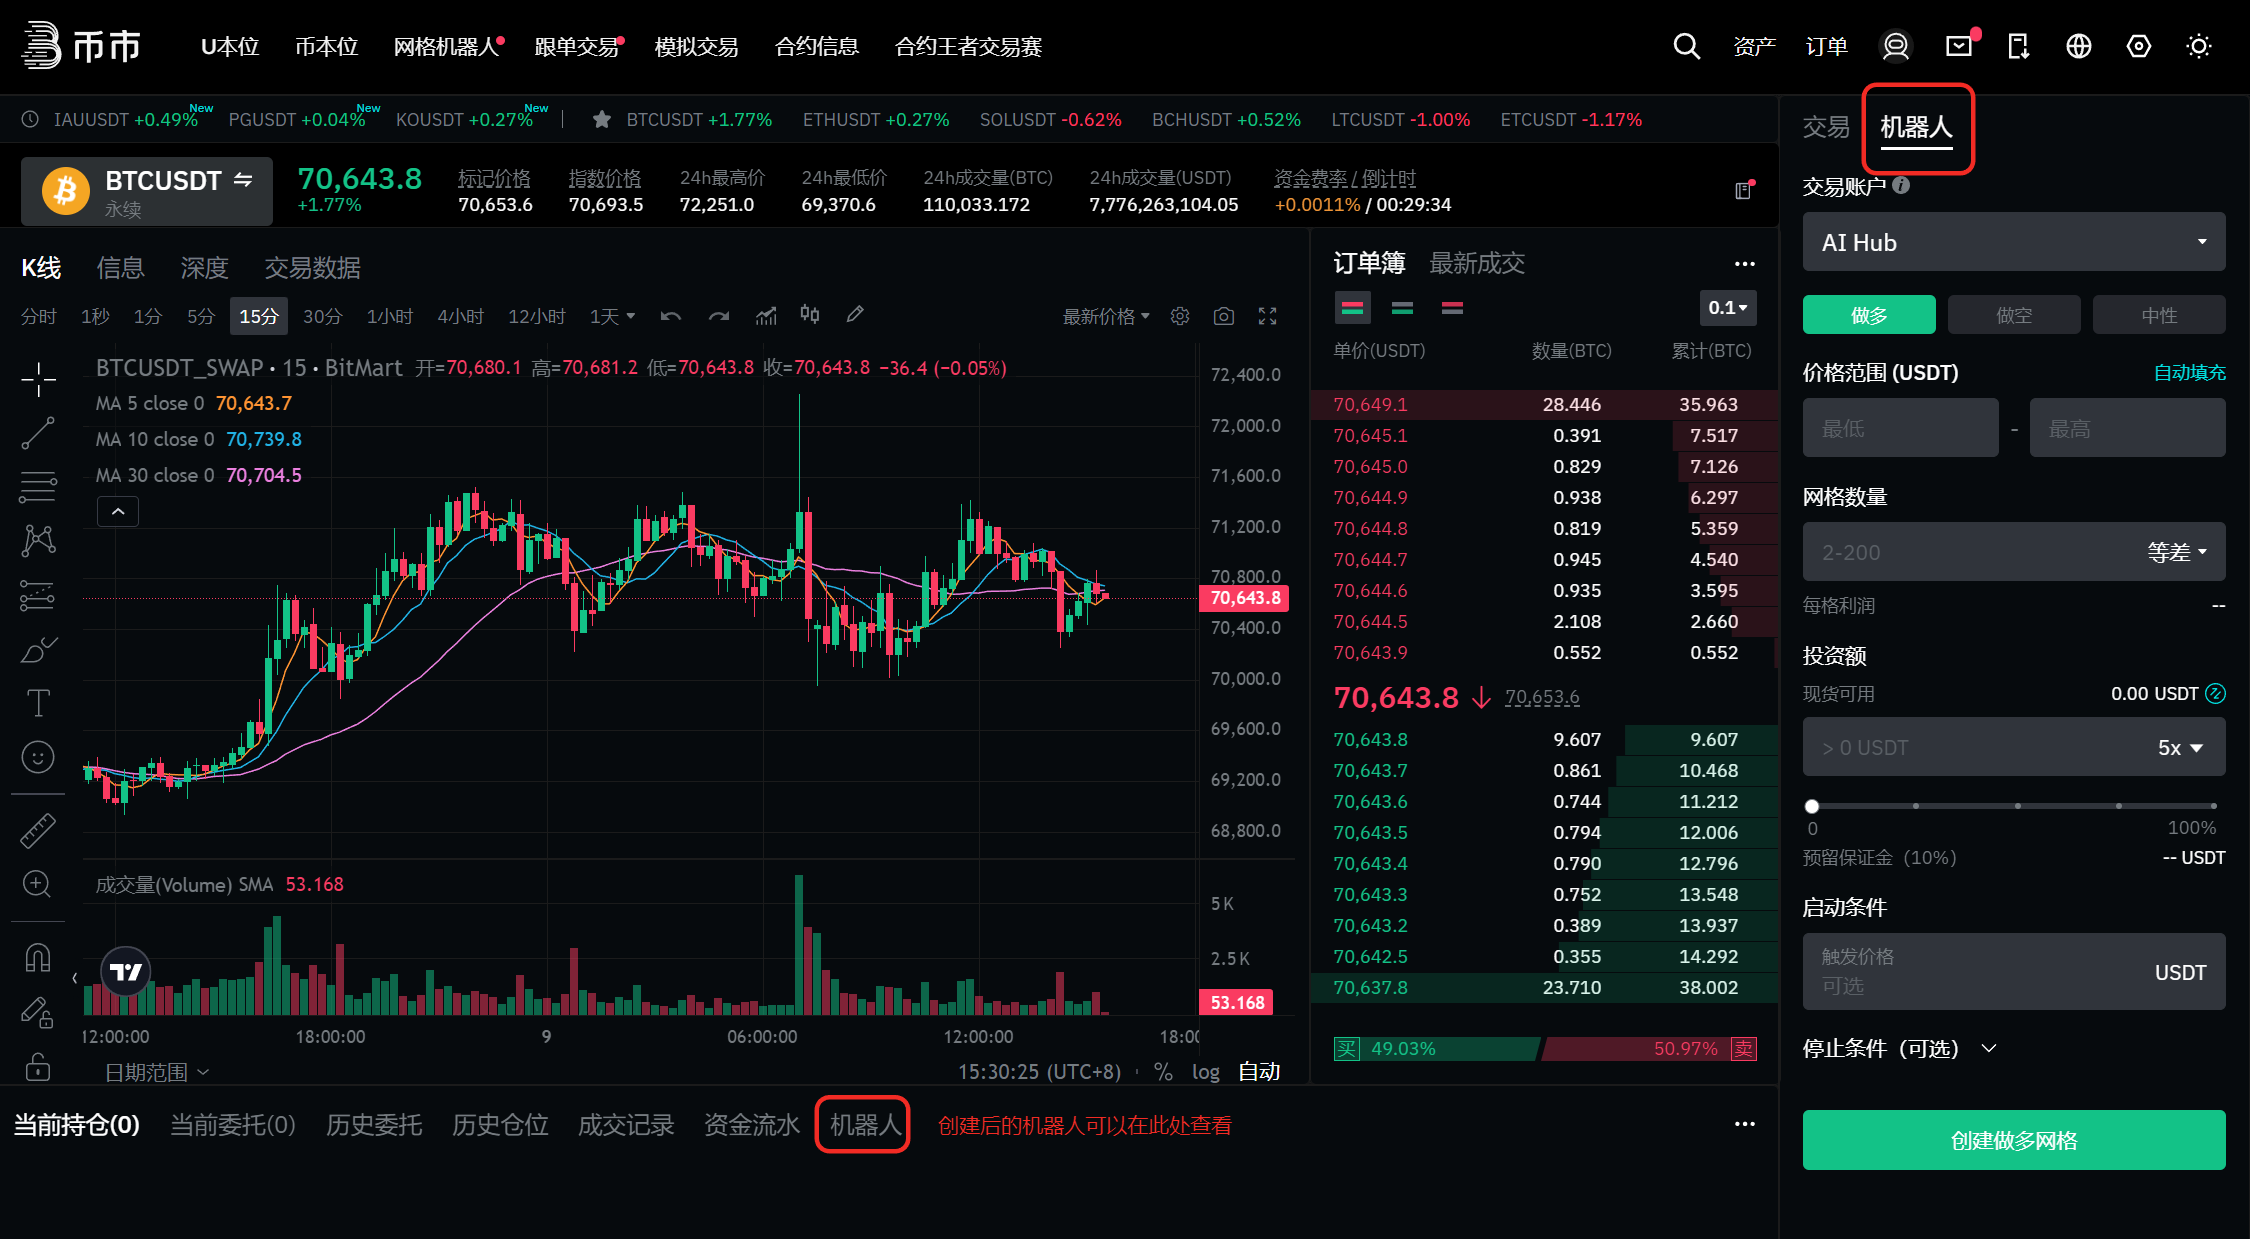Open indicators icon in chart toolbar
This screenshot has height=1239, width=2250.
[766, 316]
